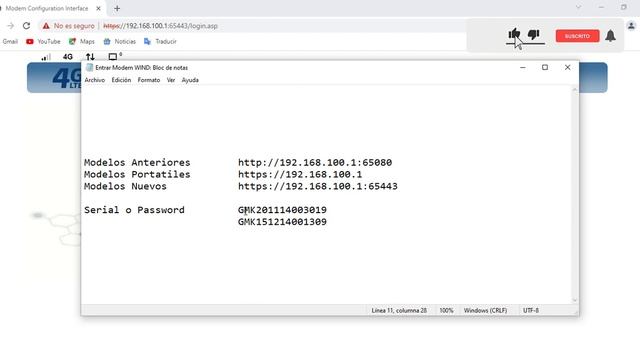Image resolution: width=640 pixels, height=360 pixels.
Task: Open the Maps bookmark
Action: [x=82, y=42]
